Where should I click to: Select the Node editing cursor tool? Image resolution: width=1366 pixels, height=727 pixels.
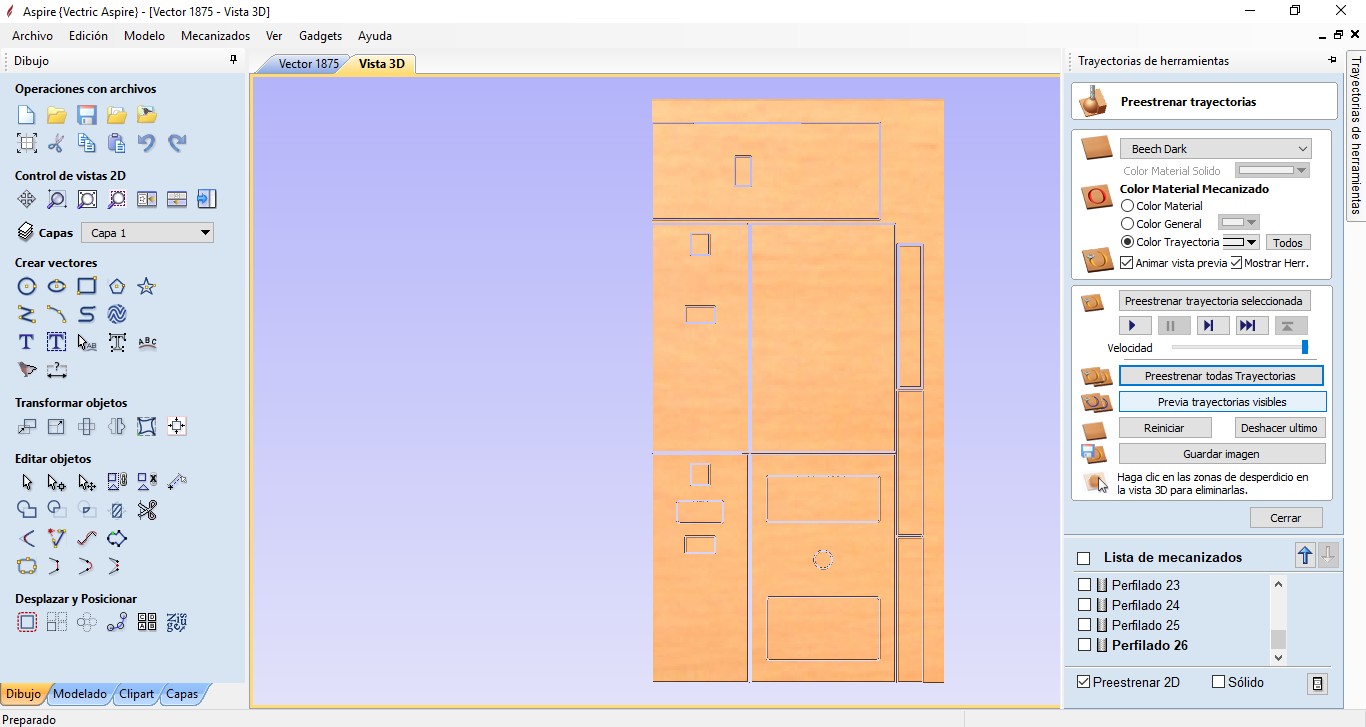57,482
